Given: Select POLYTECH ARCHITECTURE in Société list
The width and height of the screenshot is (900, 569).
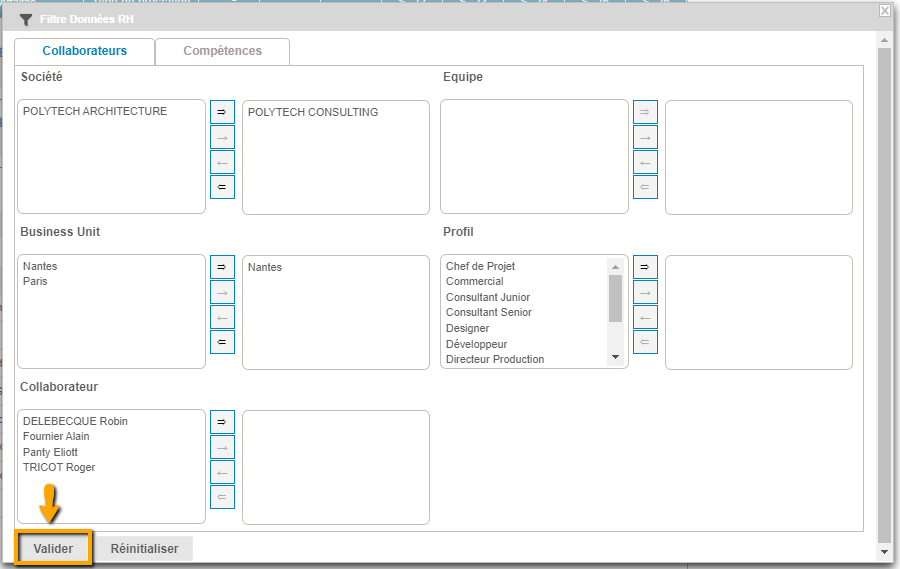Looking at the screenshot, I should [x=95, y=112].
